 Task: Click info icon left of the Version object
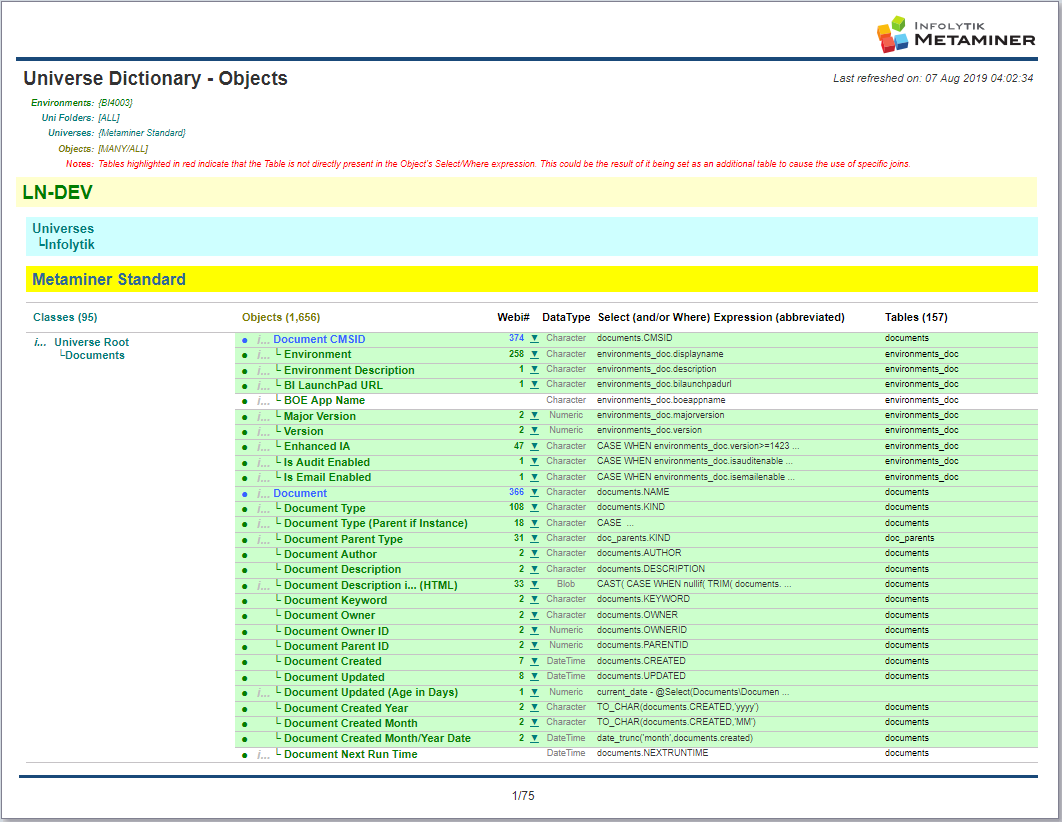[x=263, y=431]
